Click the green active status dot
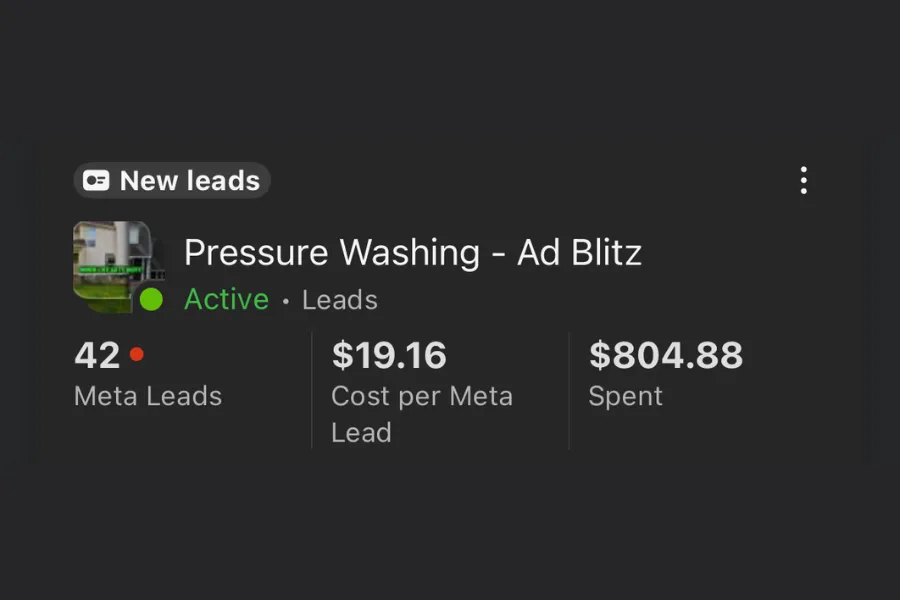Image resolution: width=900 pixels, height=600 pixels. [x=151, y=299]
